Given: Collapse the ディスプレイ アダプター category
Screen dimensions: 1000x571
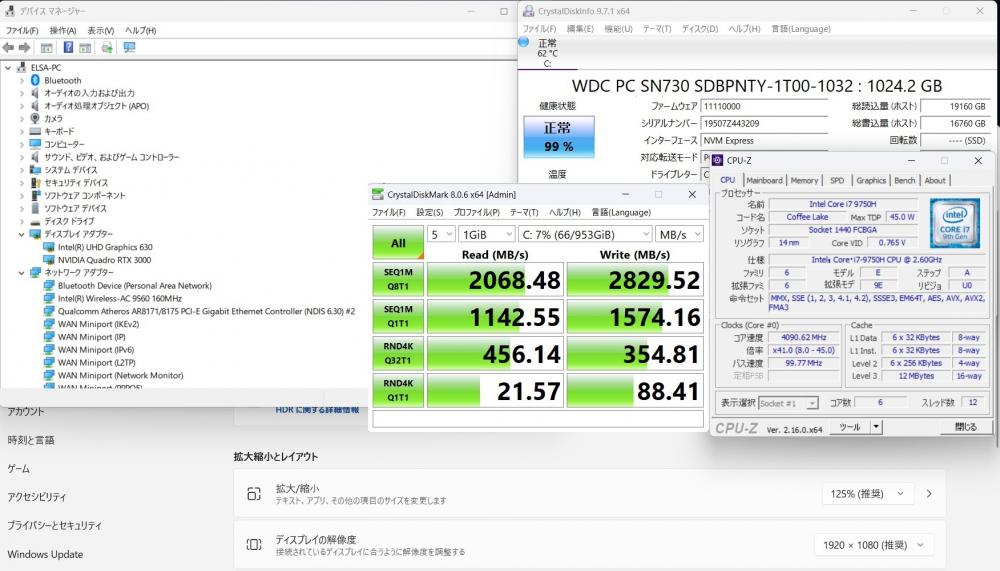Looking at the screenshot, I should coord(22,234).
